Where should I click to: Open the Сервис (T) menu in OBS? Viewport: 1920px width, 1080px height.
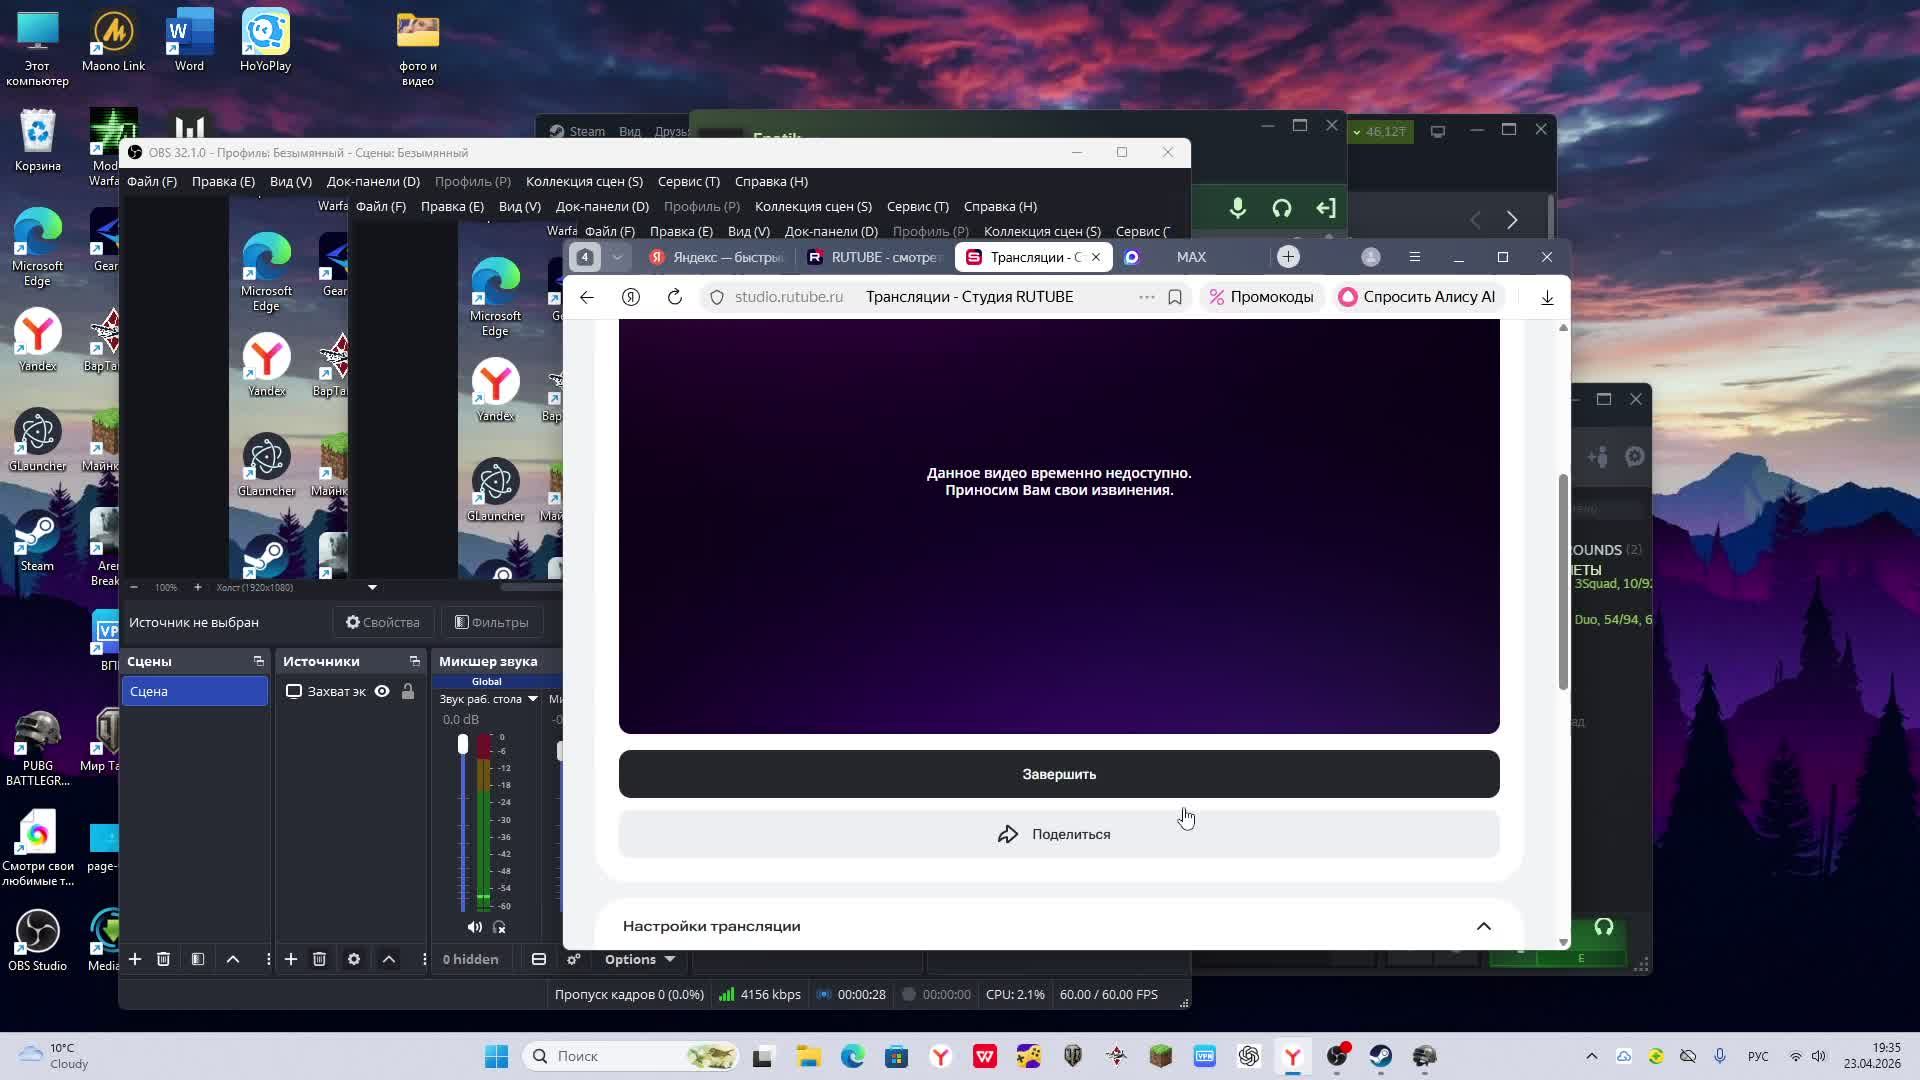[x=688, y=181]
